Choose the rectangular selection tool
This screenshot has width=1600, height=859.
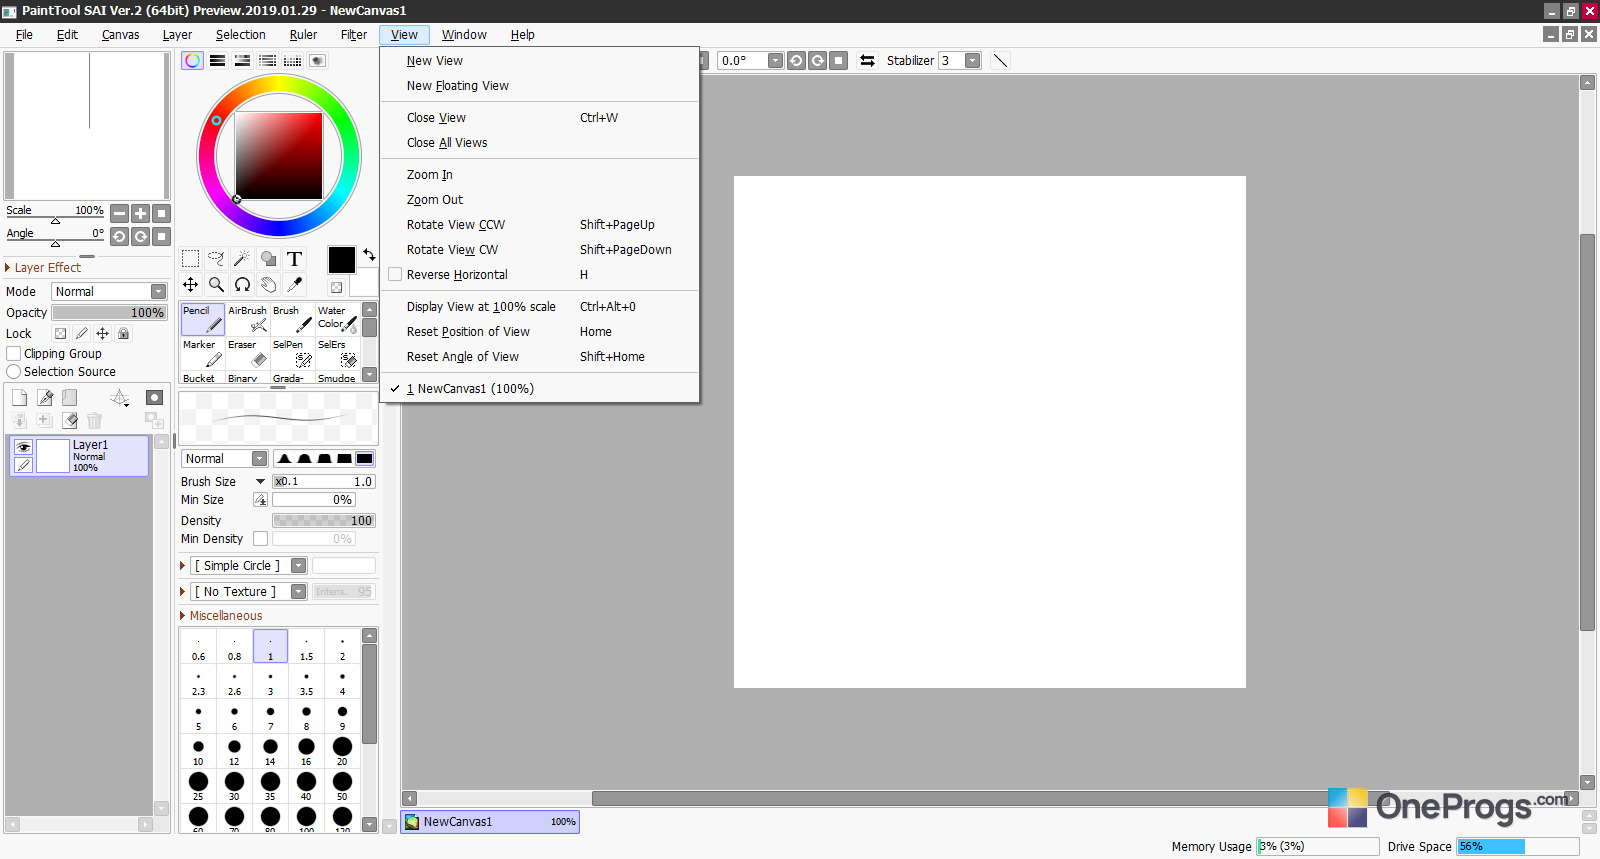[190, 259]
